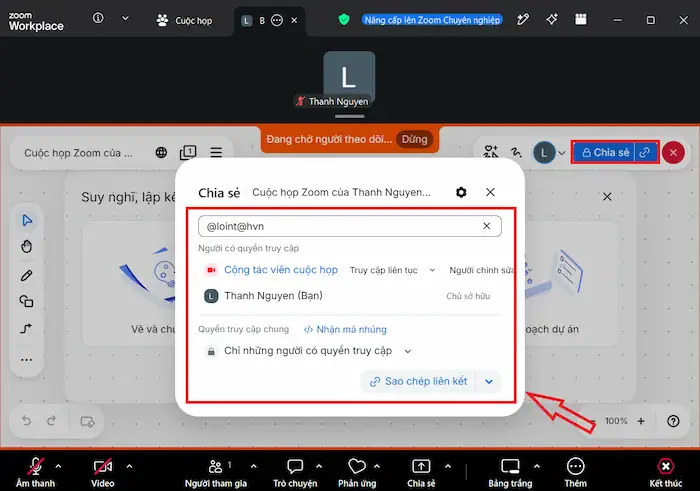Expand the chevron beside the meeting info icon
The width and height of the screenshot is (700, 491).
point(125,18)
